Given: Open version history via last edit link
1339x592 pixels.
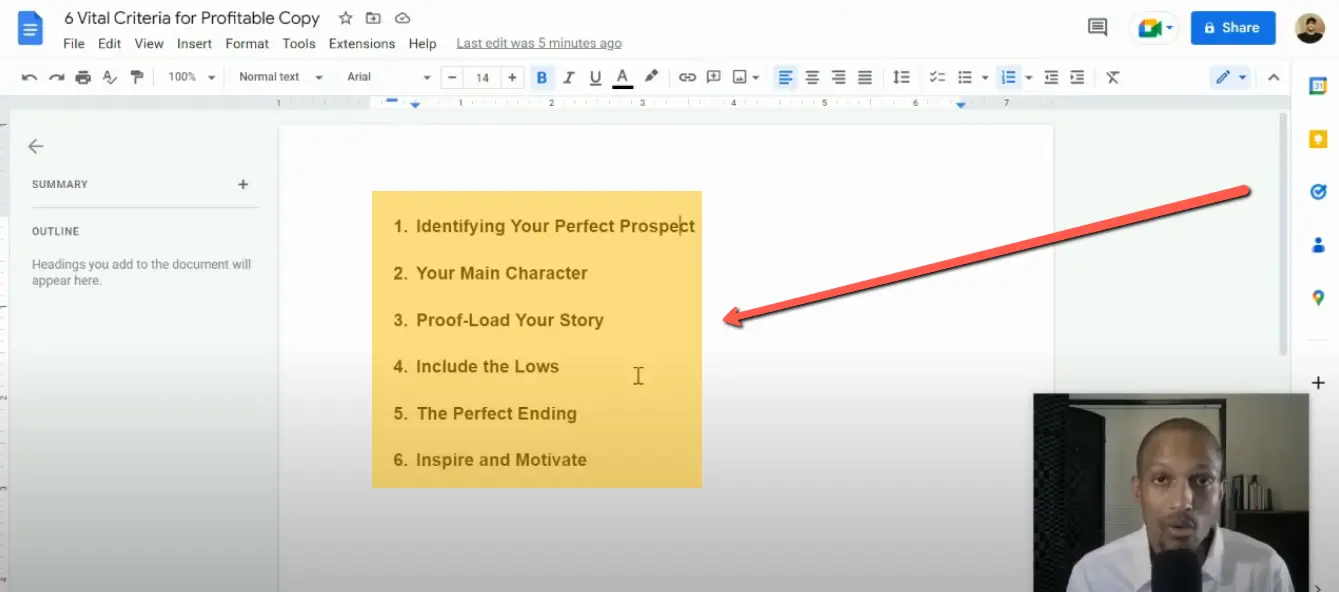Looking at the screenshot, I should (539, 43).
